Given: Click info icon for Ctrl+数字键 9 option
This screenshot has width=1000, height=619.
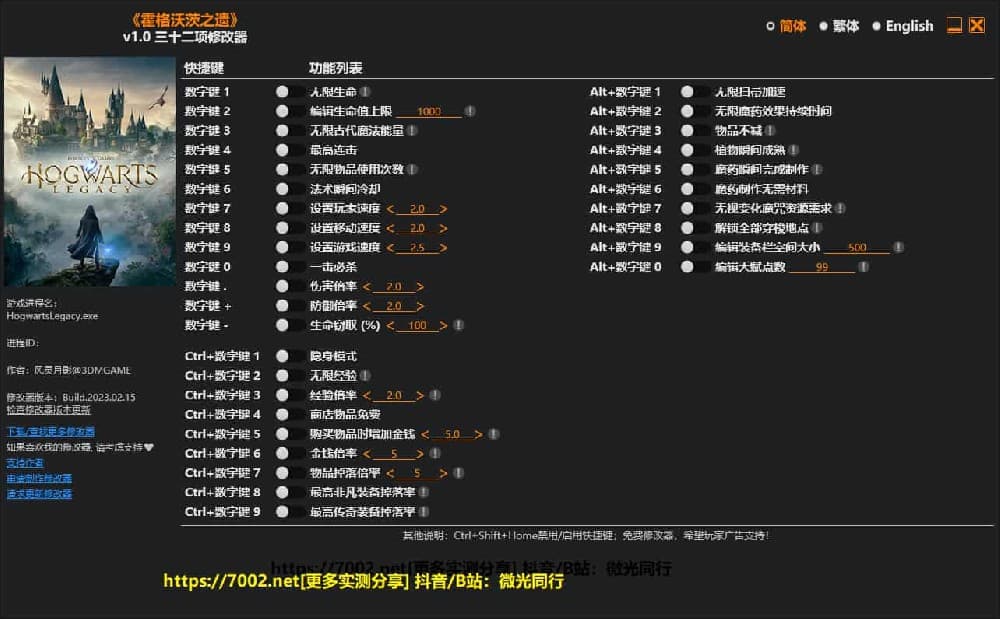Looking at the screenshot, I should (x=423, y=512).
